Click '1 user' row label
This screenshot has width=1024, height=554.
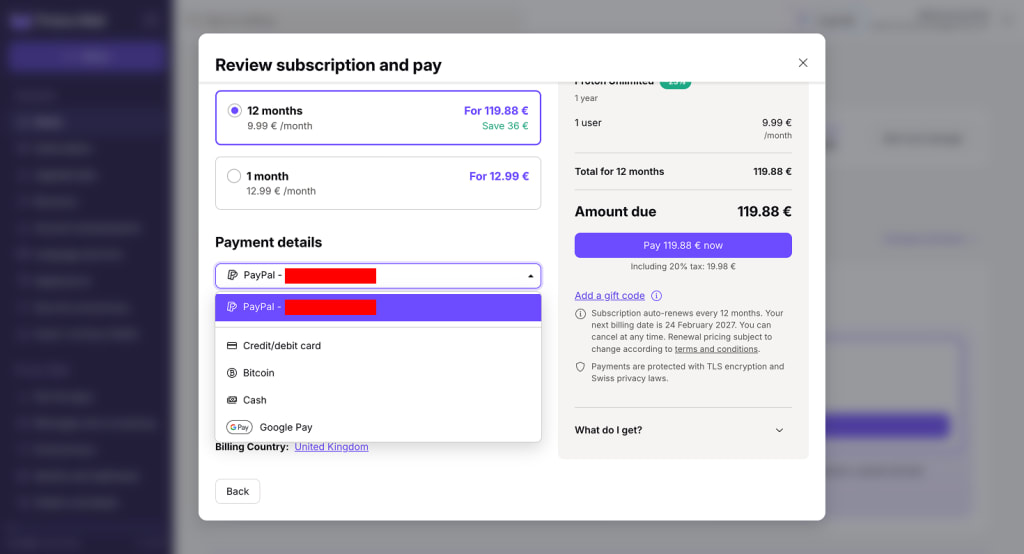click(x=588, y=122)
